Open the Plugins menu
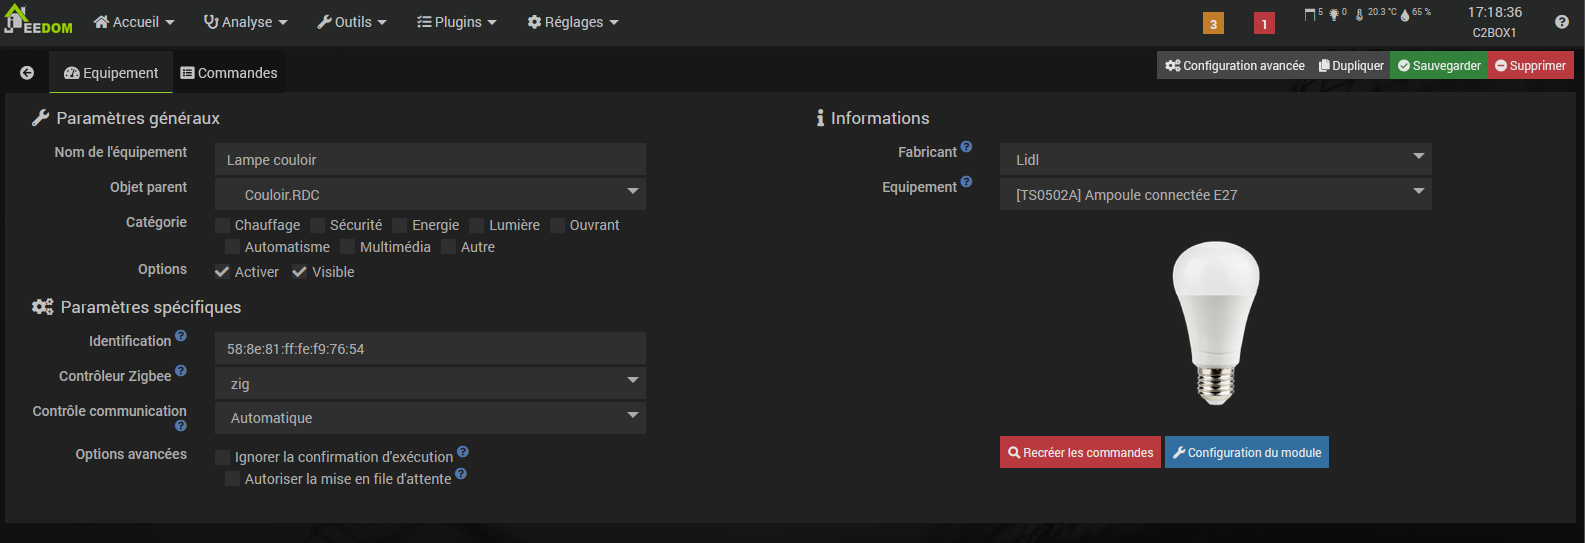 pyautogui.click(x=457, y=22)
